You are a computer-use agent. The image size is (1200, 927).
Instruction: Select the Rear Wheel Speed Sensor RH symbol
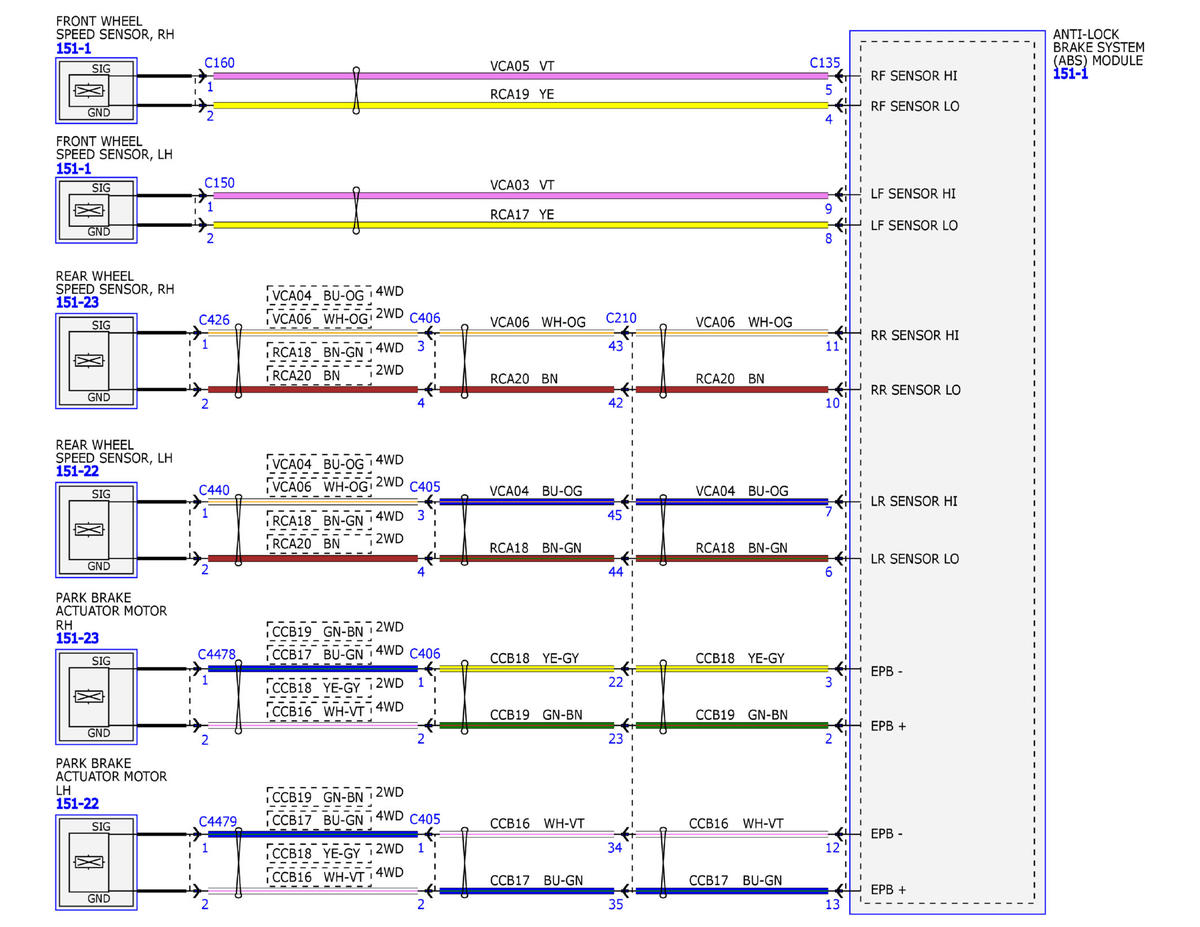point(96,361)
